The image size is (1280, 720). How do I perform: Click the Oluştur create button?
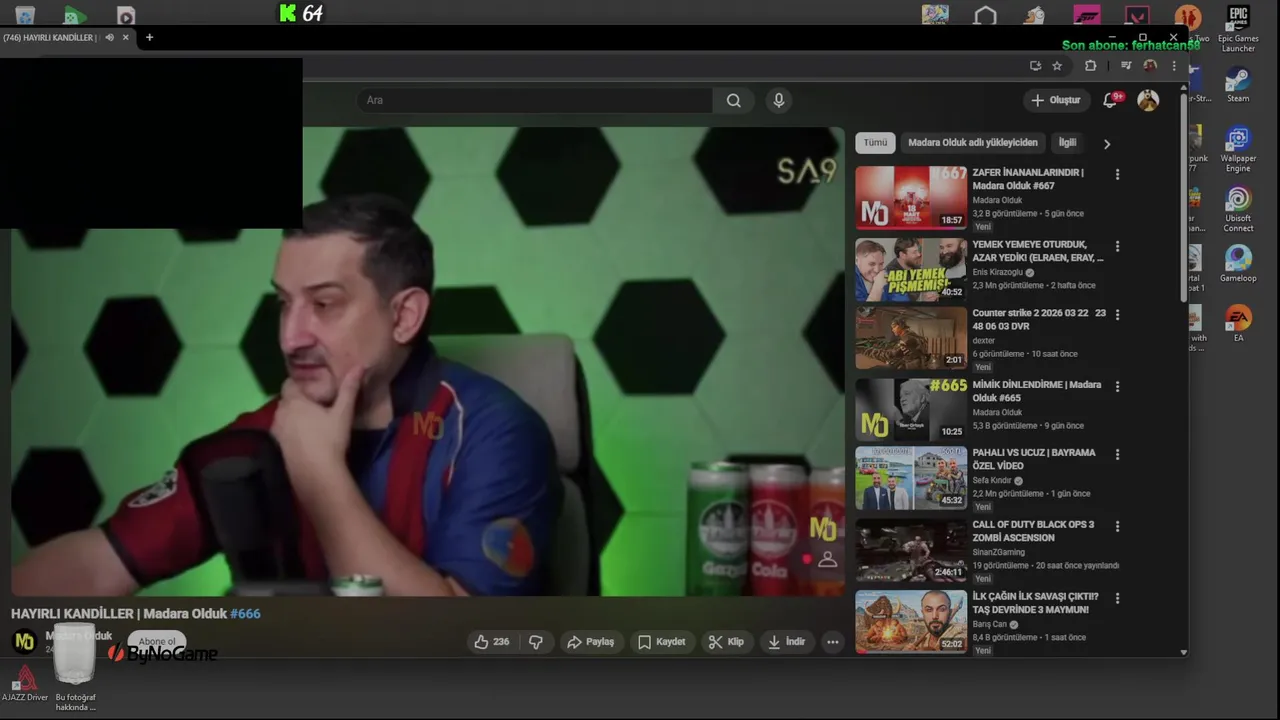pos(1056,100)
